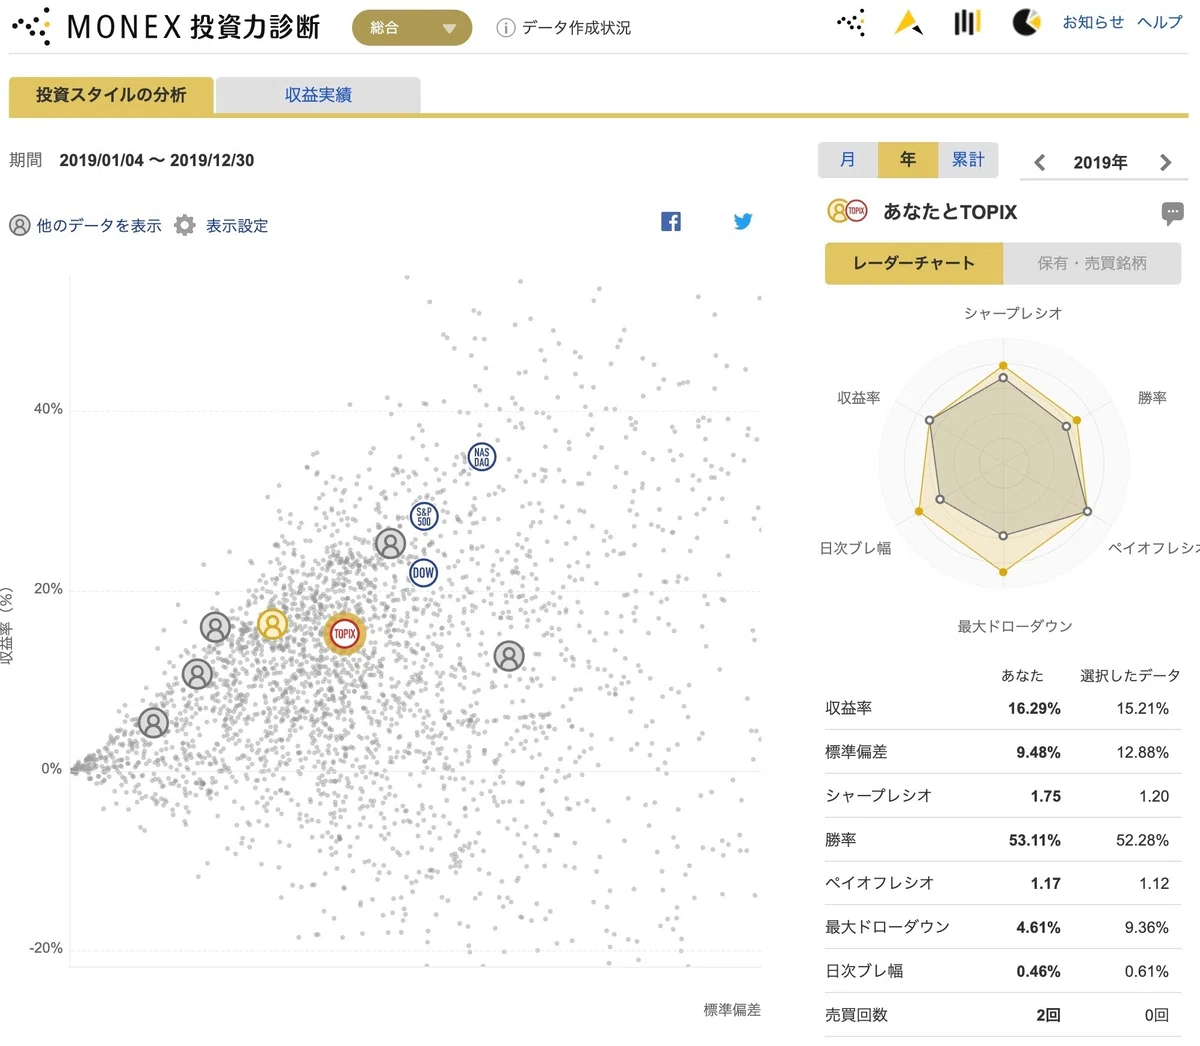This screenshot has width=1200, height=1046.
Task: Click the gear icon for 表示設定
Action: (x=185, y=225)
